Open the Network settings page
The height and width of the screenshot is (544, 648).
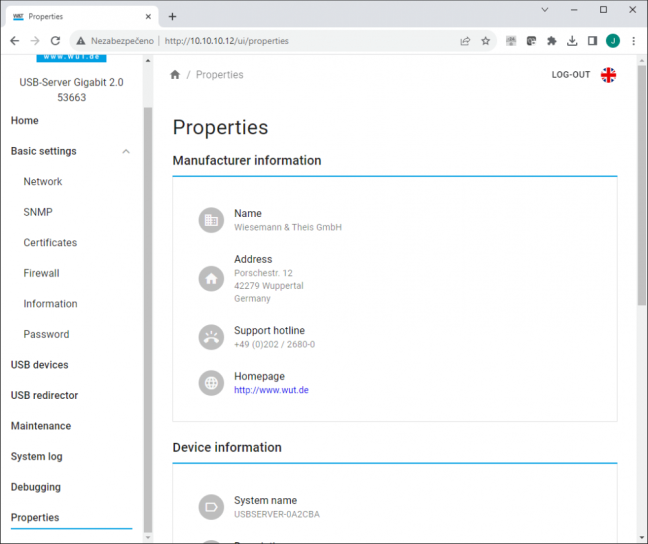43,181
